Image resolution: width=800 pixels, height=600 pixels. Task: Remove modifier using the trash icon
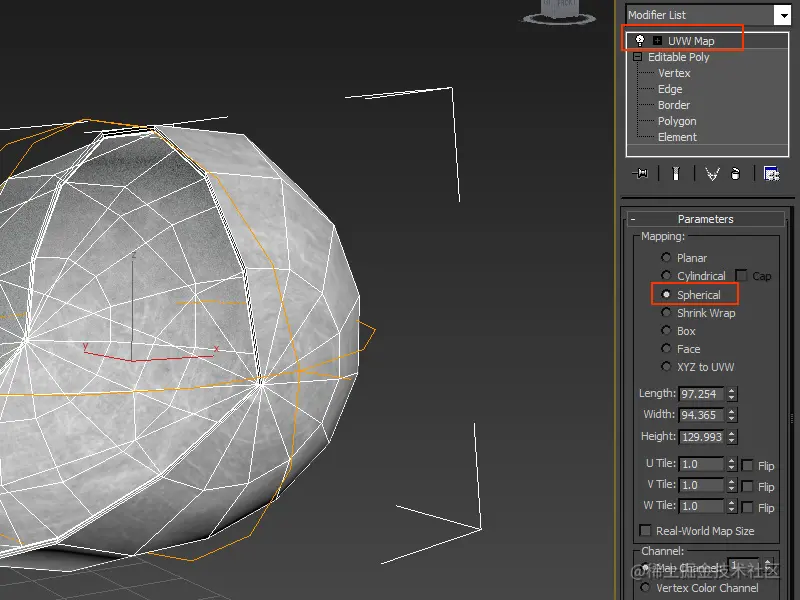735,173
